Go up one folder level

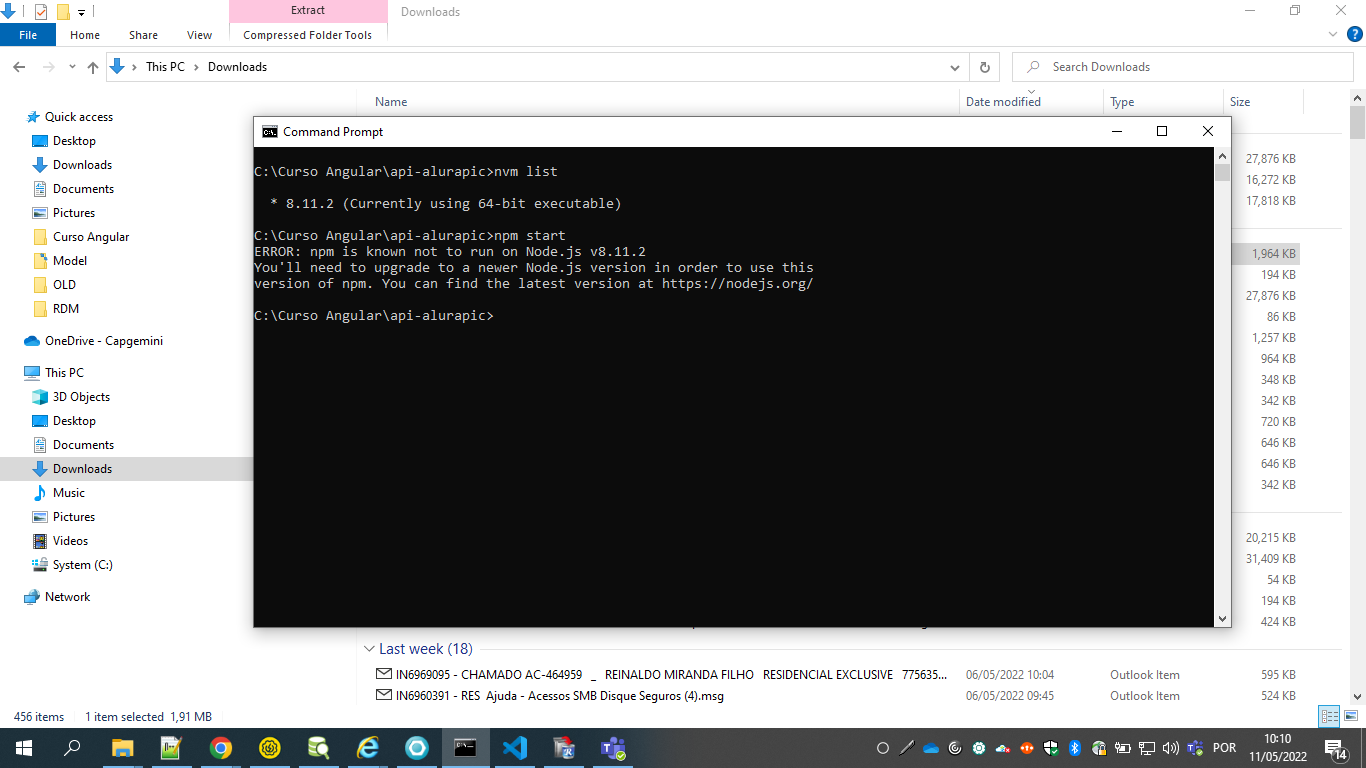pos(93,67)
